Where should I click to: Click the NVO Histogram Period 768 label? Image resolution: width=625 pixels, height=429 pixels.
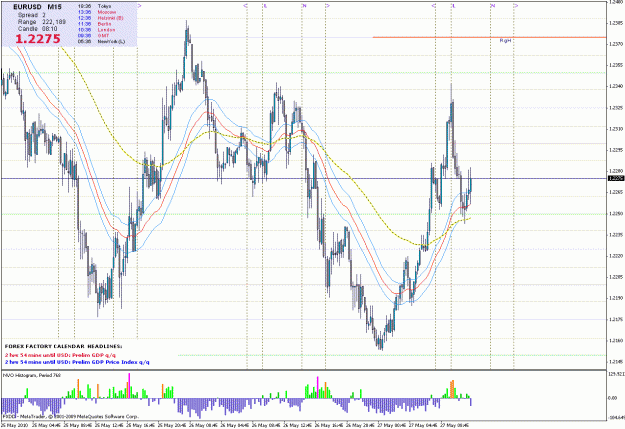tap(32, 375)
